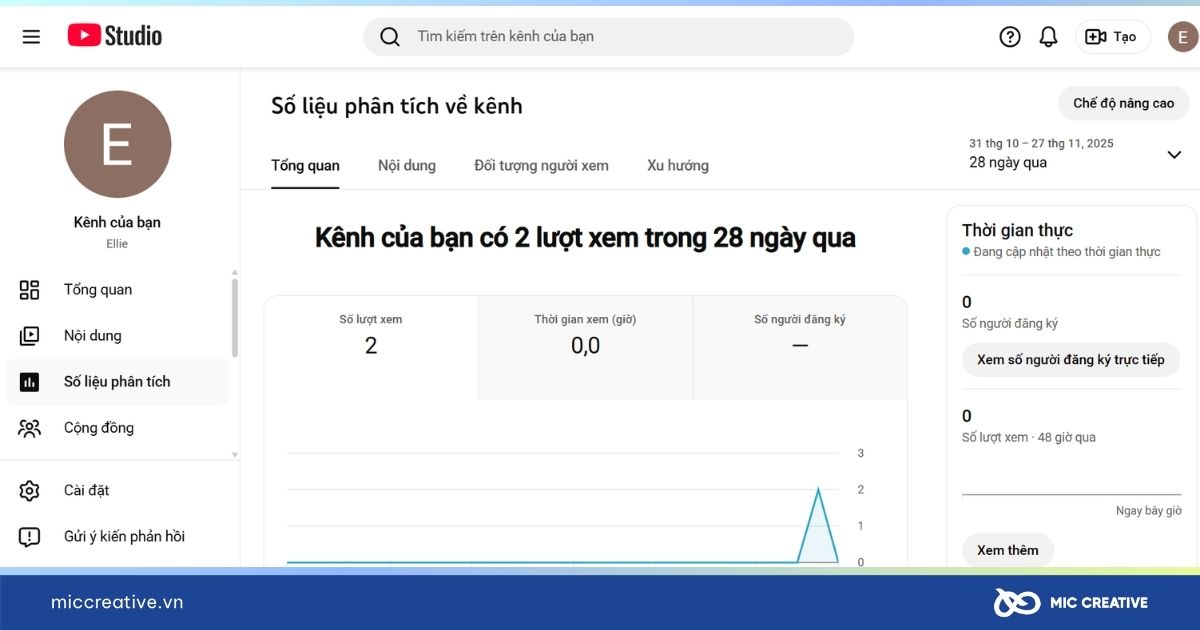Switch to the Đối tượng người xem tab

point(541,165)
